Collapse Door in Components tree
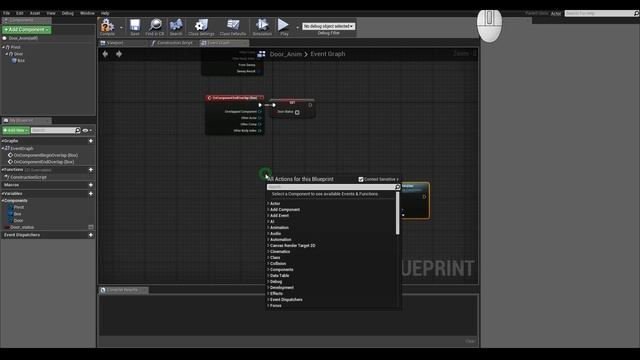The height and width of the screenshot is (360, 640). [7, 54]
